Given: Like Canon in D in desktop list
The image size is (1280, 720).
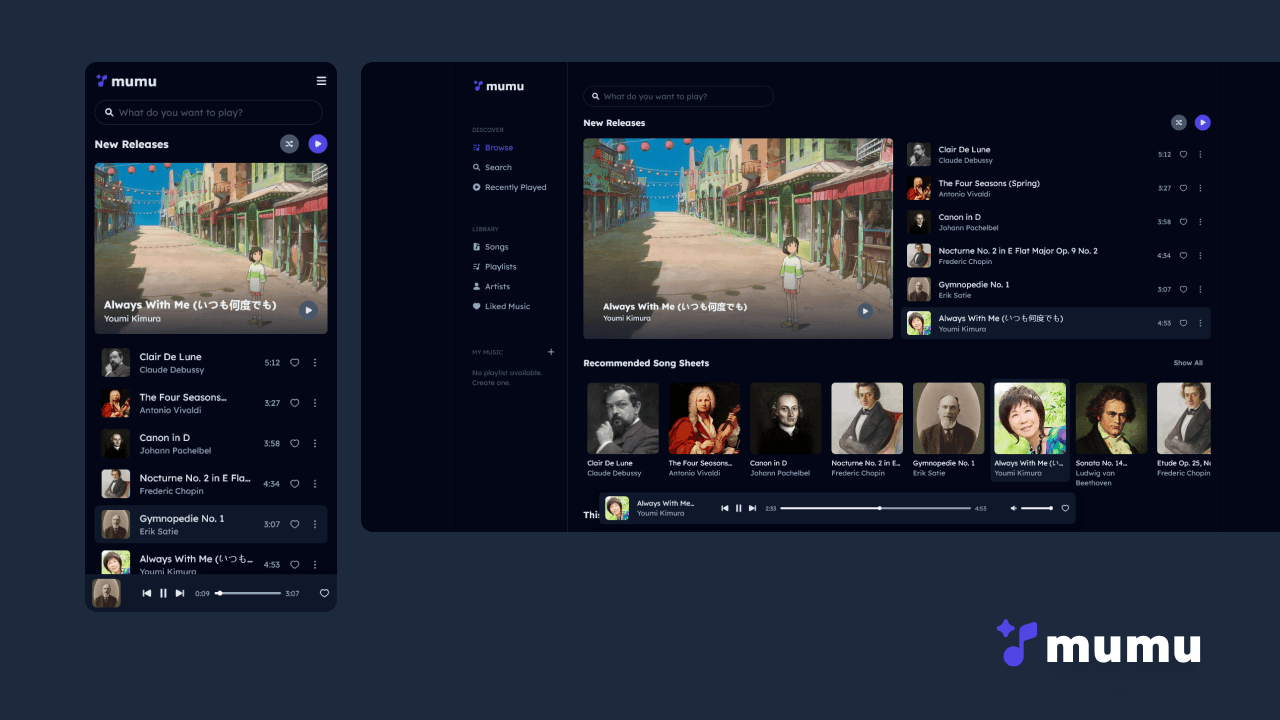Looking at the screenshot, I should pos(1183,222).
